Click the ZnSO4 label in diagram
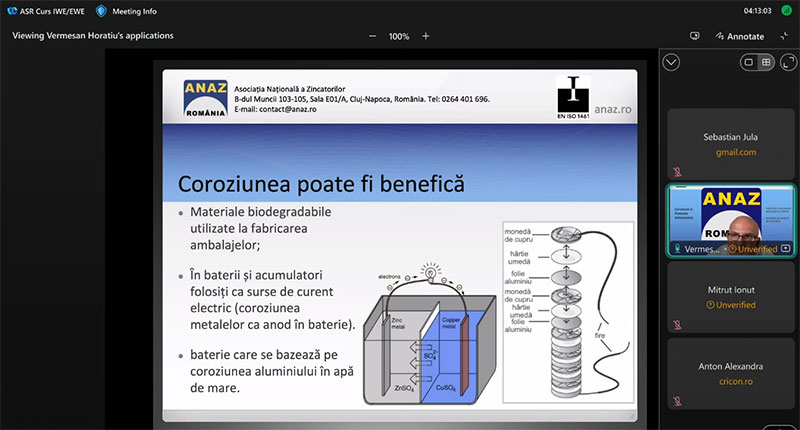 [x=404, y=388]
